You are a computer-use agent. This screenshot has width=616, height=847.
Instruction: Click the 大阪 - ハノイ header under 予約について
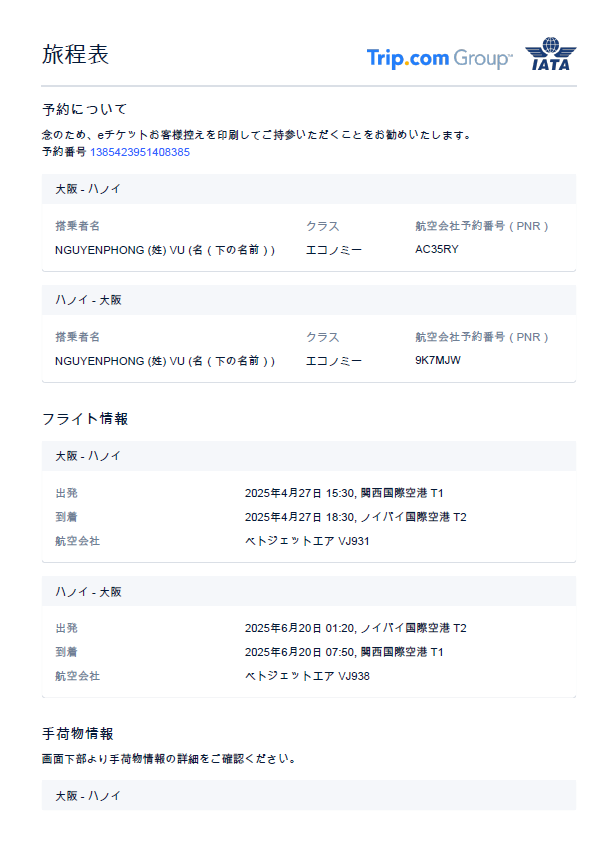[88, 188]
